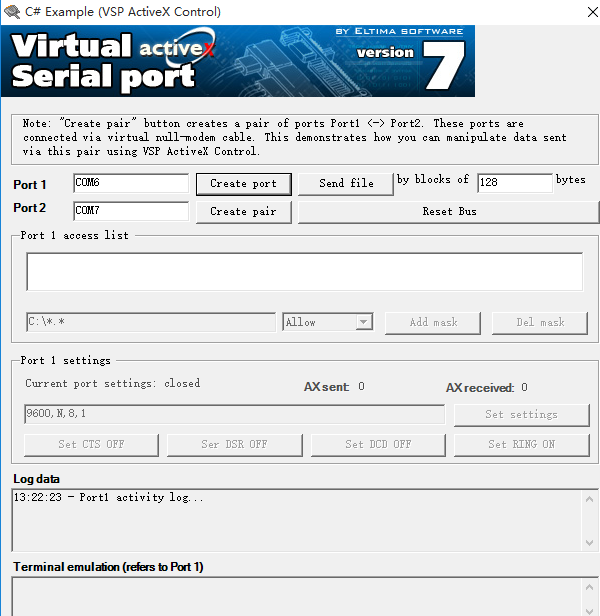Click the Send file button
This screenshot has height=616, width=600.
tap(346, 183)
